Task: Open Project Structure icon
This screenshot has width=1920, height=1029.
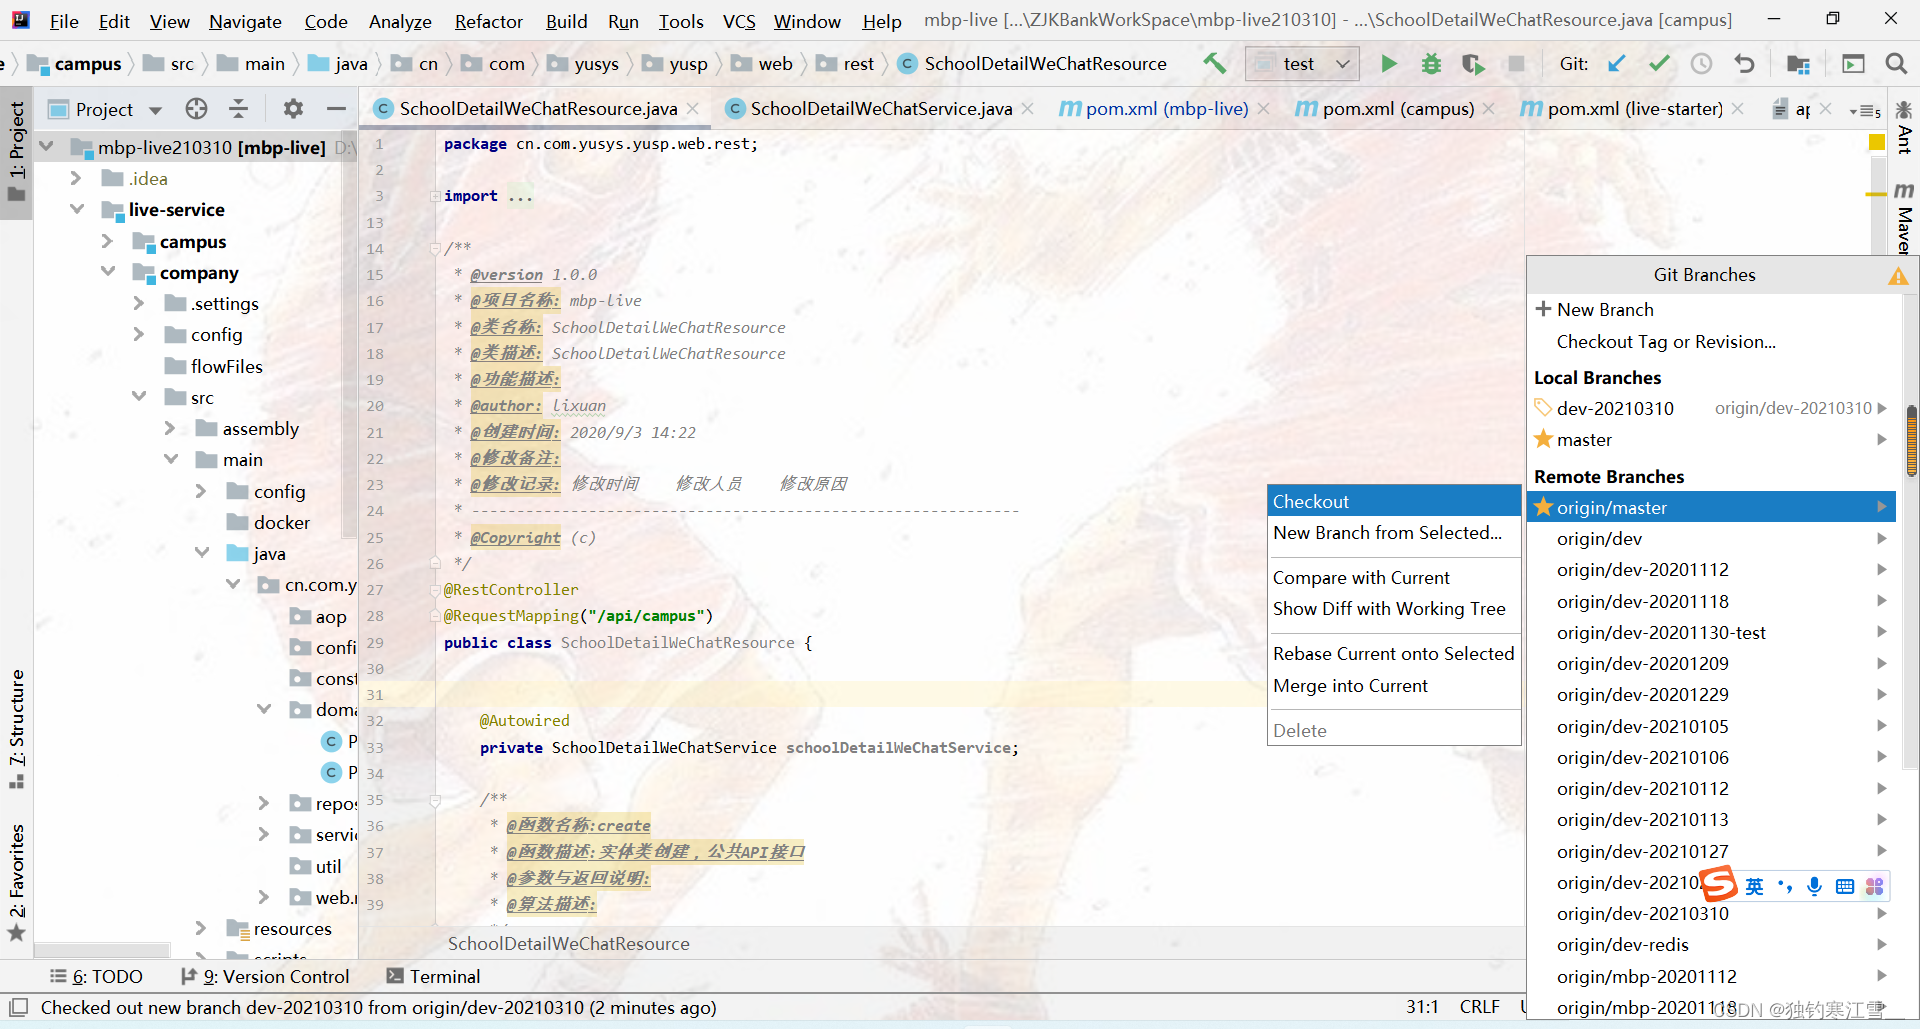Action: 1798,64
